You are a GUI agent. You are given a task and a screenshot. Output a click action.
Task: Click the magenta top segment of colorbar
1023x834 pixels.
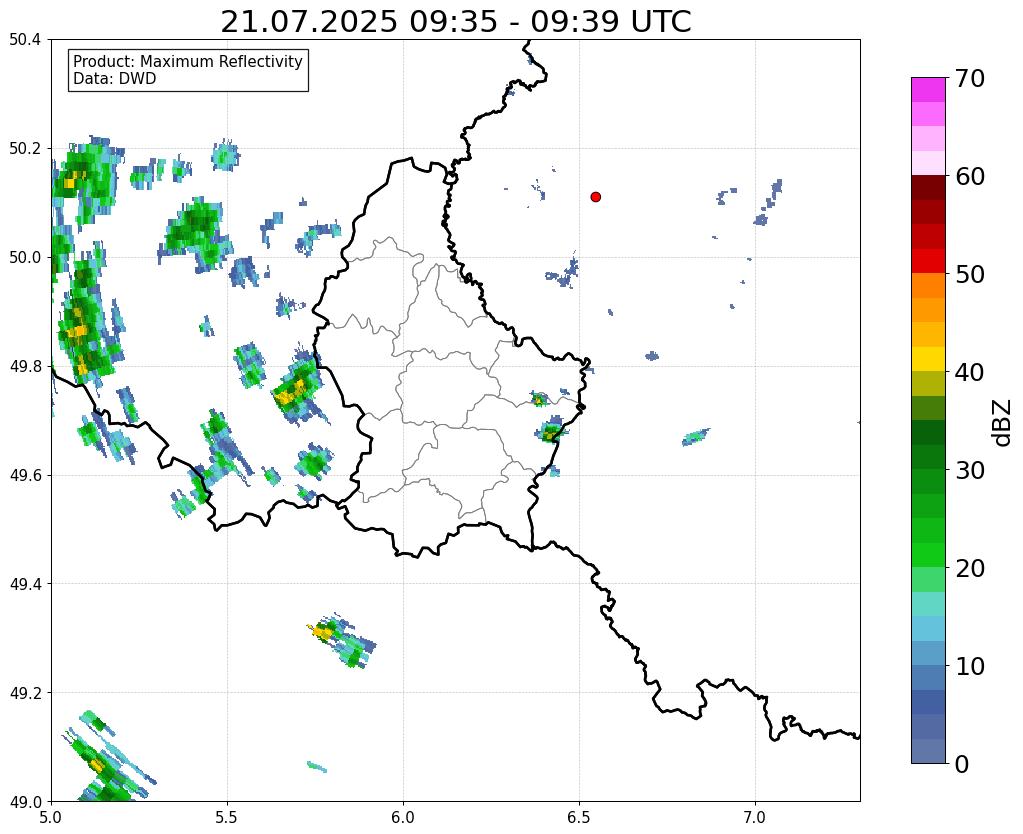928,90
